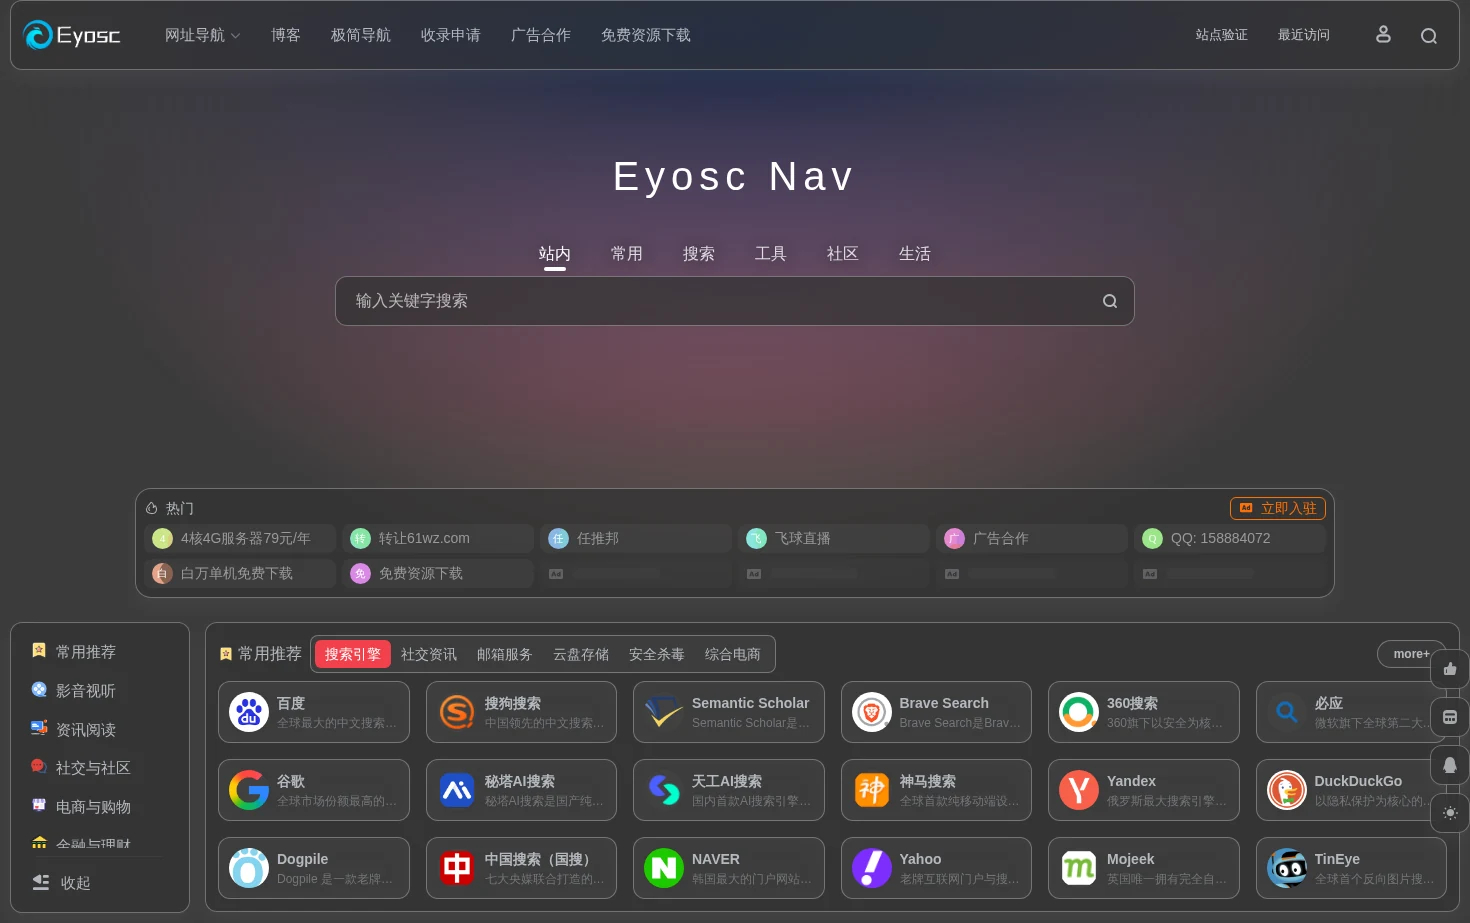The image size is (1470, 923).
Task: Expand the 网址导航 dropdown menu
Action: [202, 35]
